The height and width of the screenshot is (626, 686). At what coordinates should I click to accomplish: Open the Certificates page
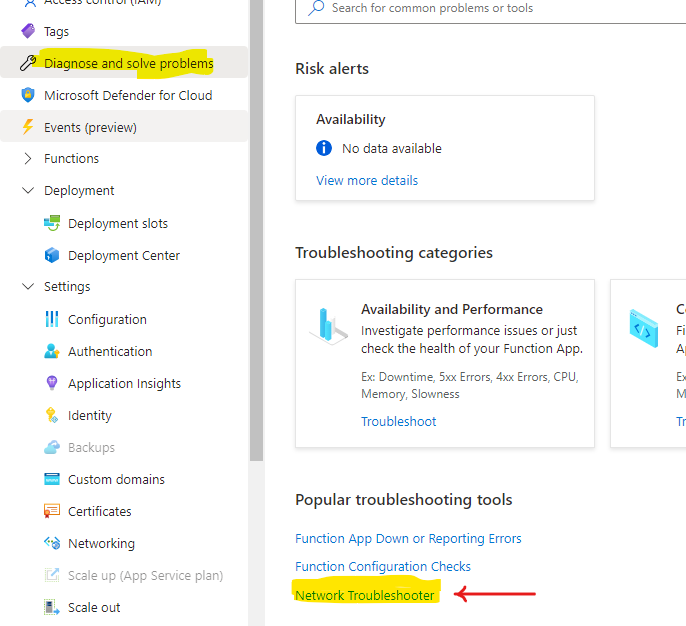(100, 511)
